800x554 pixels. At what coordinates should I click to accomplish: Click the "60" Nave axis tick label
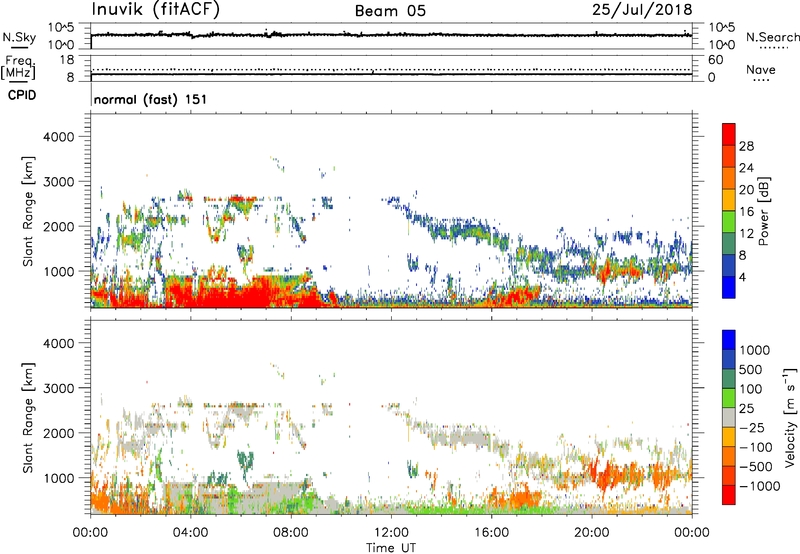(715, 60)
